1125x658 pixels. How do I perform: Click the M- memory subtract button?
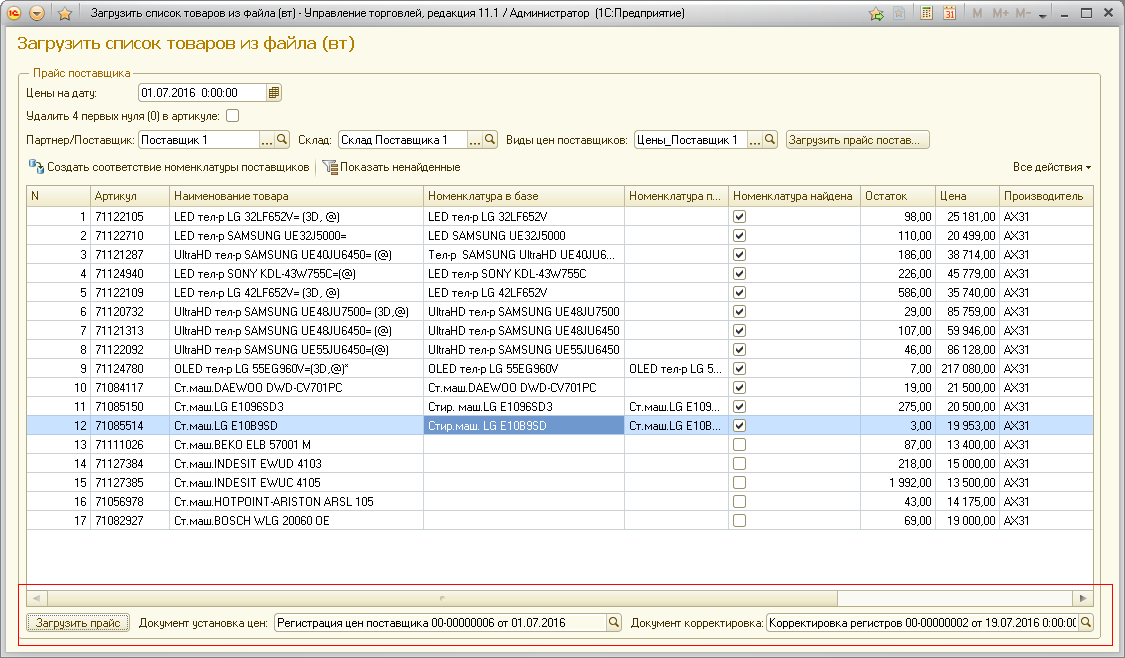(x=1023, y=13)
